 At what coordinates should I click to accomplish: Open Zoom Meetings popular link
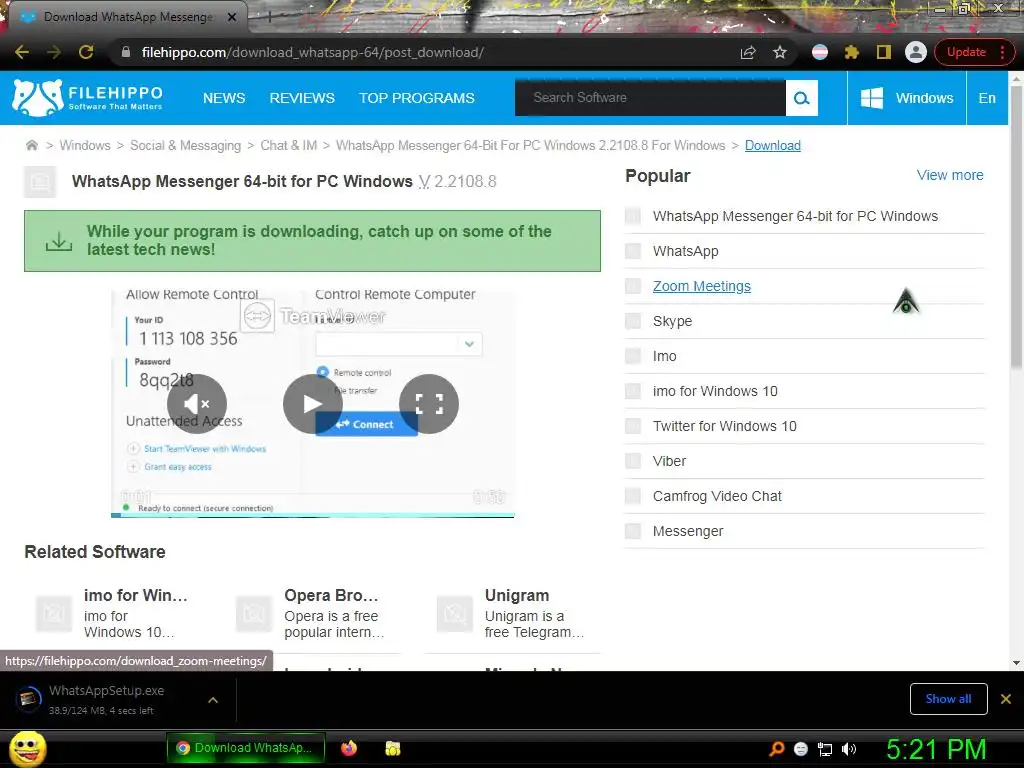pos(701,286)
